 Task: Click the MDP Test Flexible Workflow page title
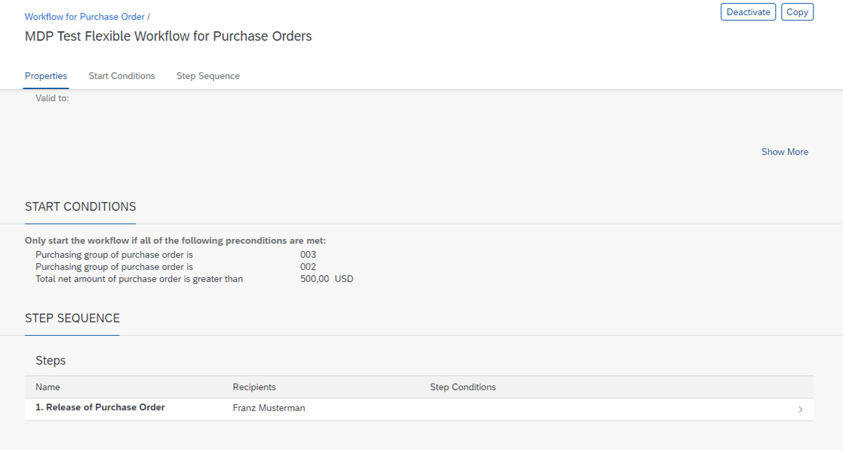click(x=168, y=36)
